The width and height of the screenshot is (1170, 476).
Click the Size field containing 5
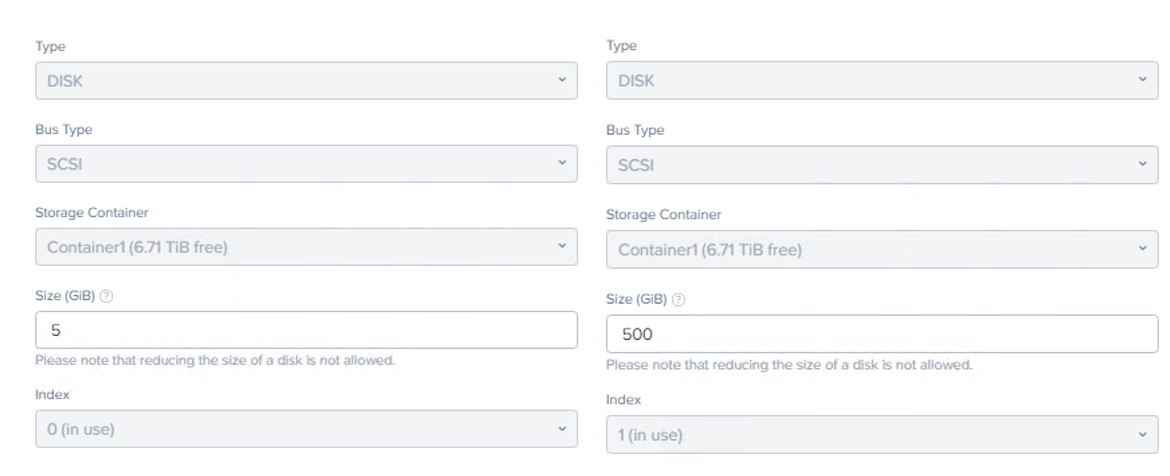pyautogui.click(x=305, y=330)
